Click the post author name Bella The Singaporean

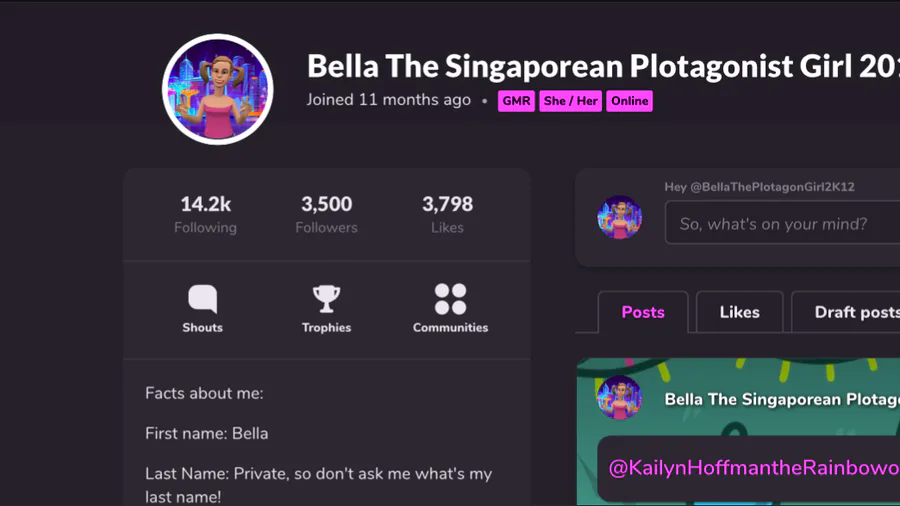point(782,399)
